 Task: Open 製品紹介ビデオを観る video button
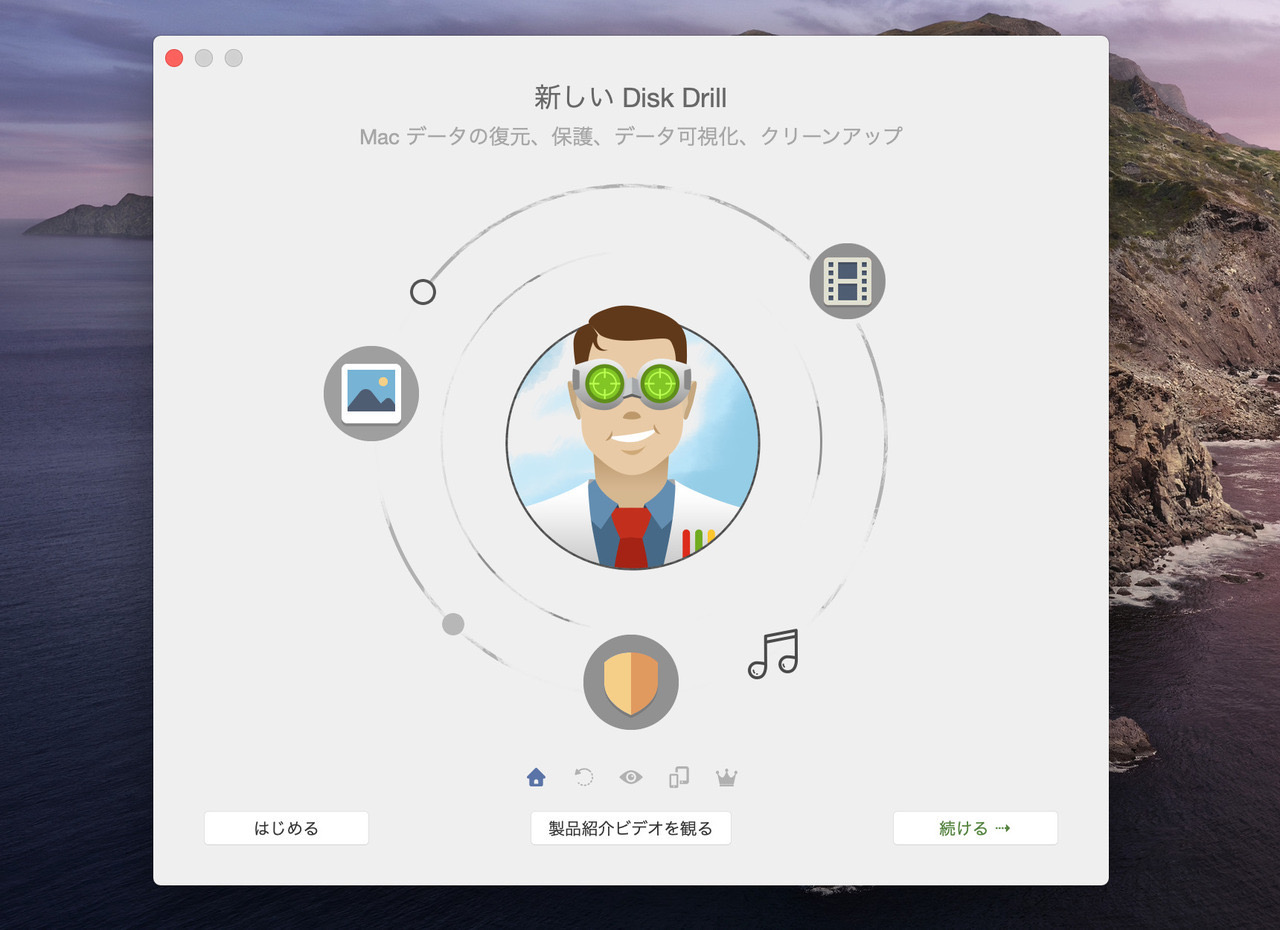(631, 828)
